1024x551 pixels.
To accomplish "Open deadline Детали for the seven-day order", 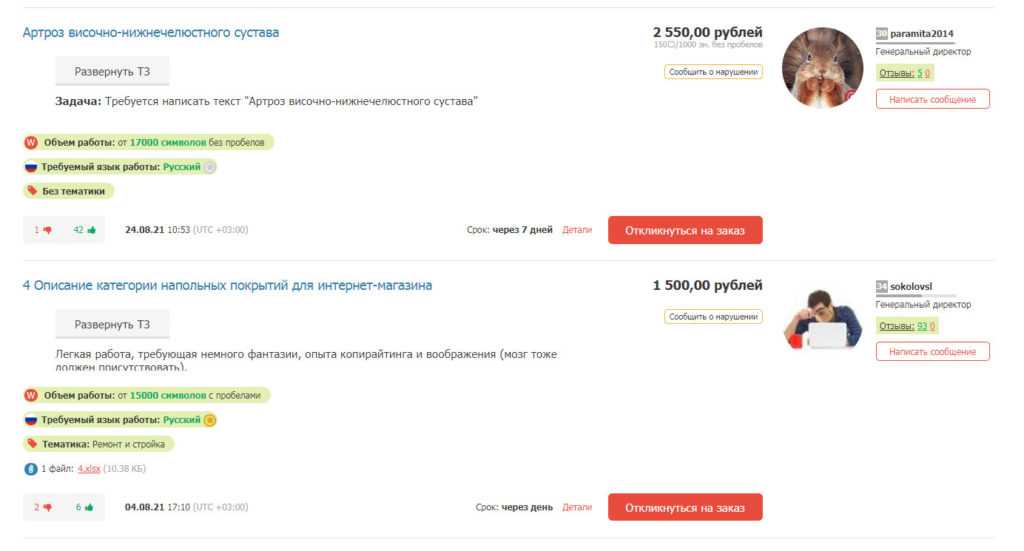I will coord(577,230).
